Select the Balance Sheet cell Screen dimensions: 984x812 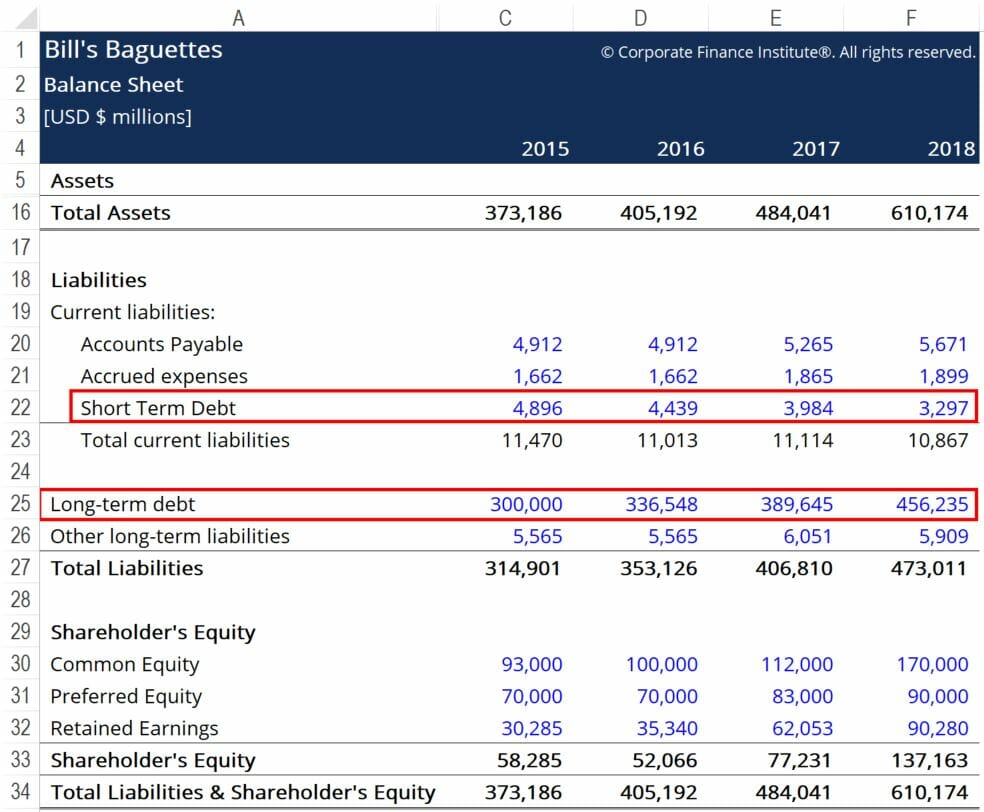pos(113,85)
